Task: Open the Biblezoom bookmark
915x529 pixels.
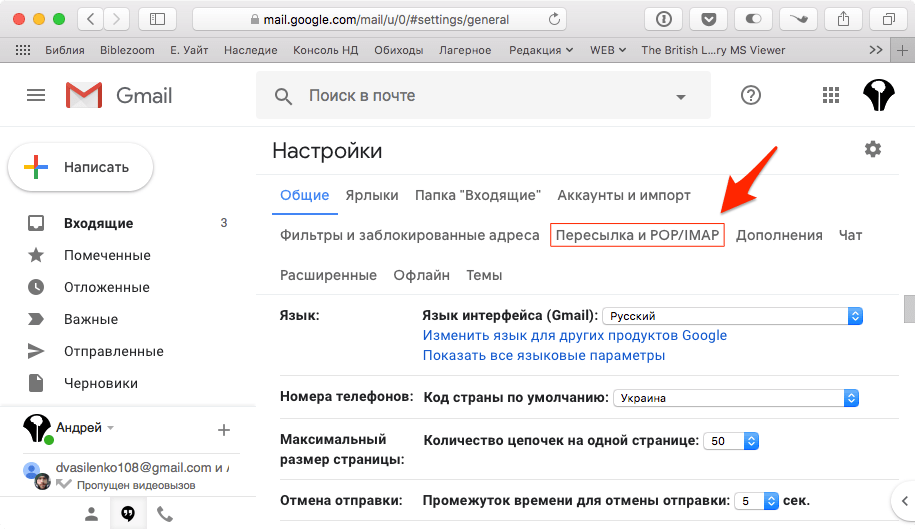Action: click(127, 50)
